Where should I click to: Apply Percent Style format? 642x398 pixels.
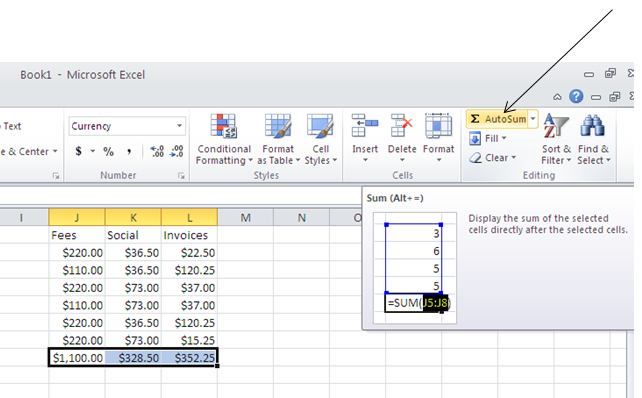(109, 152)
